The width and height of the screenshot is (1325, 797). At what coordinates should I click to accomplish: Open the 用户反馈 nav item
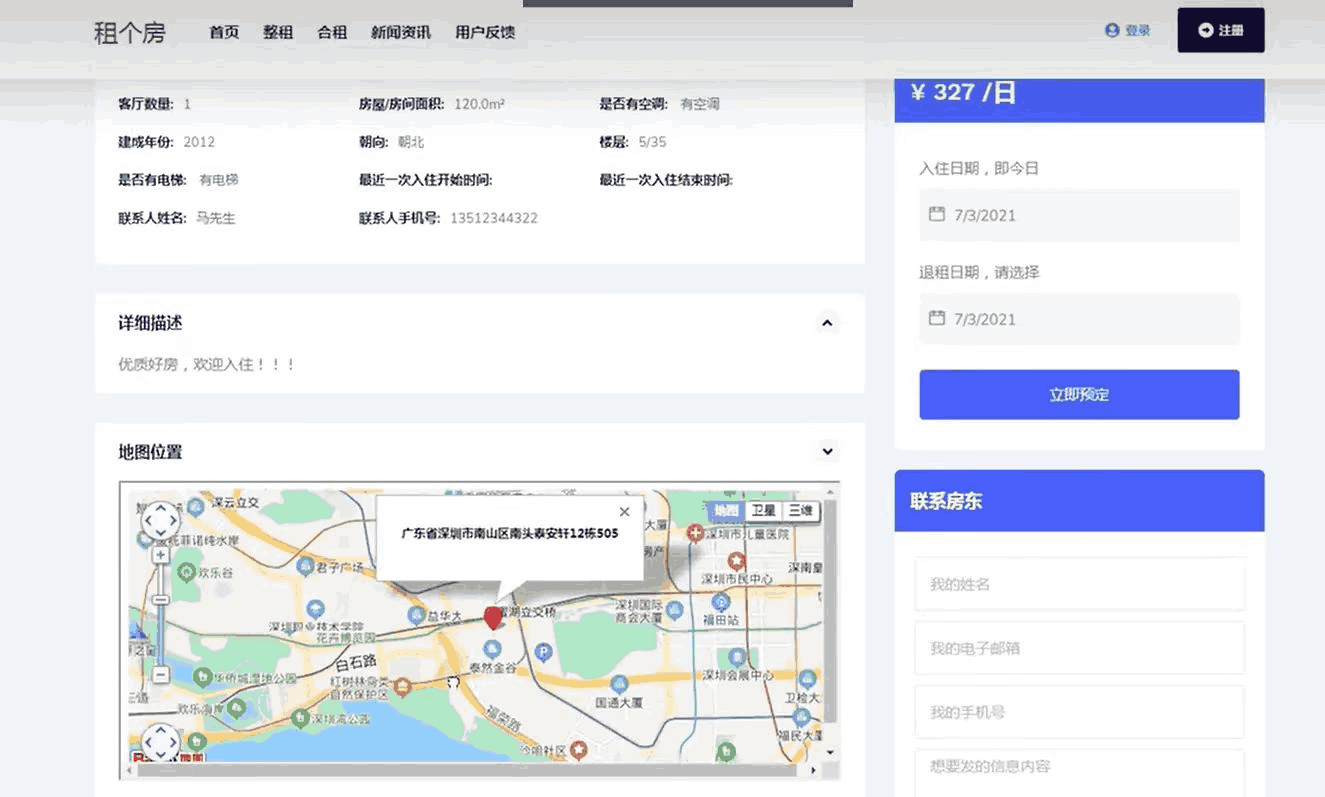485,32
